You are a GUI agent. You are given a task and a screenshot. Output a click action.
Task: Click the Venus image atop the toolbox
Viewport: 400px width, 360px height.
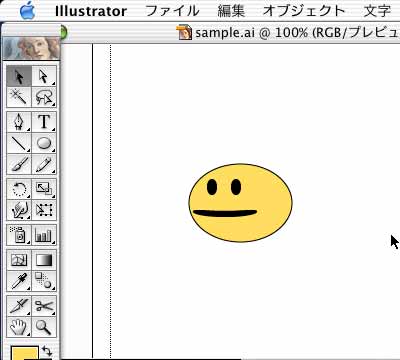click(31, 48)
